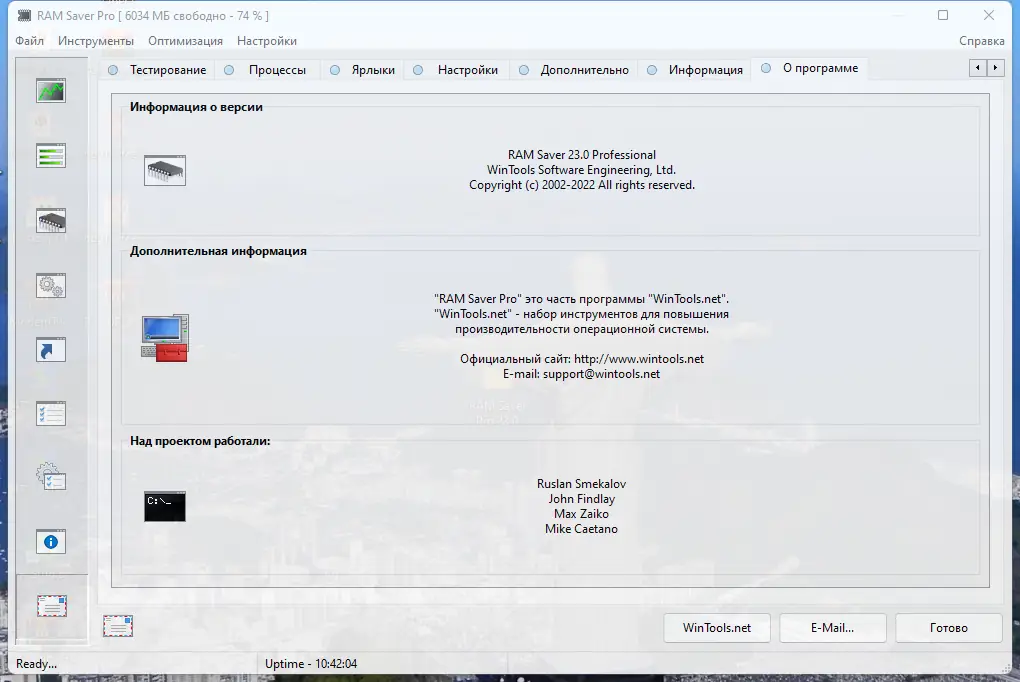The image size is (1020, 682).
Task: Open the Настройки menu in the menu bar
Action: point(267,41)
